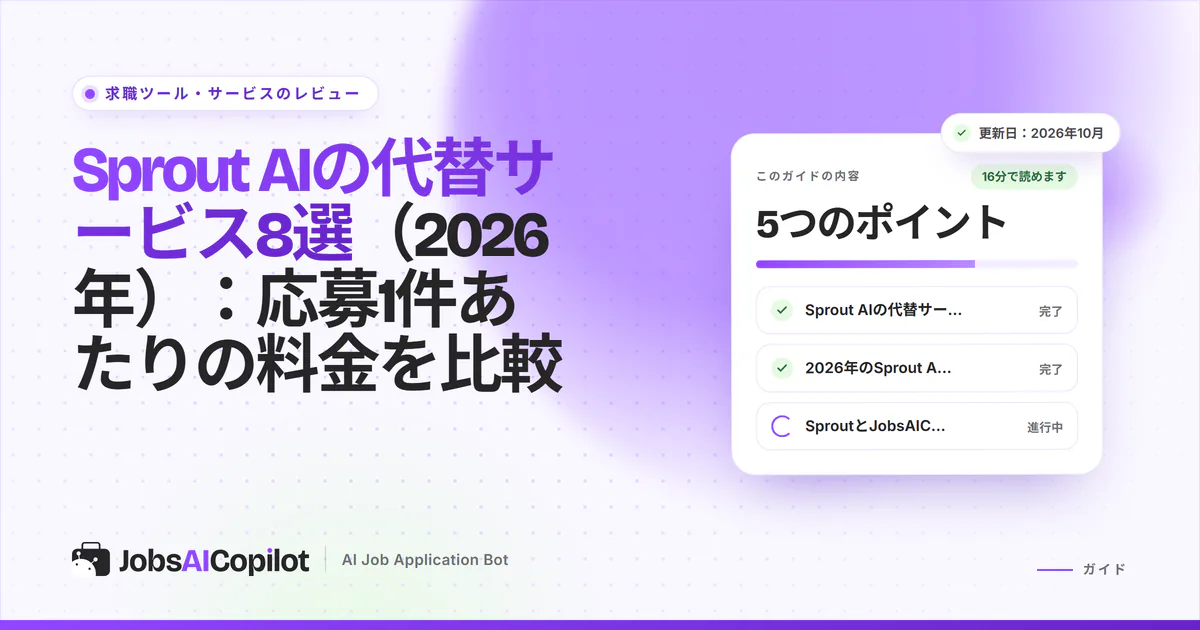This screenshot has height=630, width=1200.
Task: Click the check icon for 'Sprout AIの代替サー…'
Action: [783, 310]
